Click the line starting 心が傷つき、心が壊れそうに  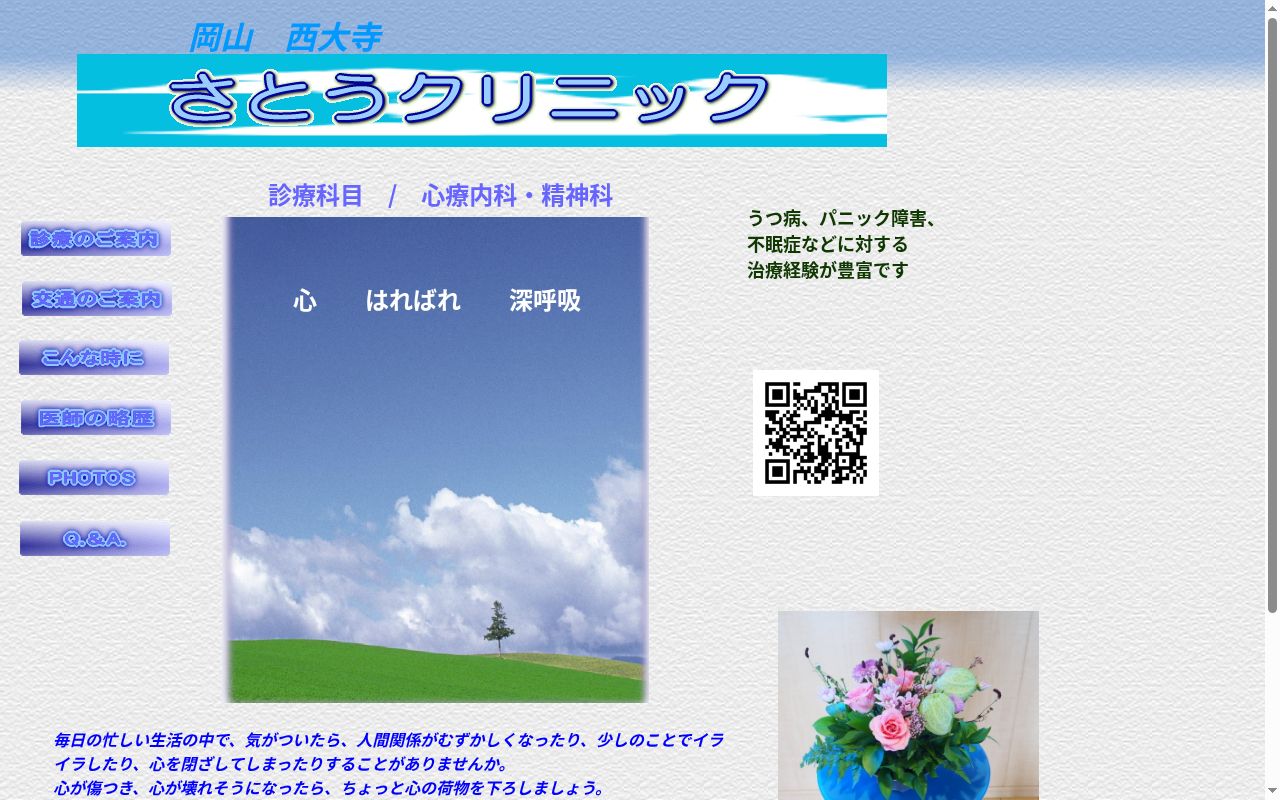330,788
